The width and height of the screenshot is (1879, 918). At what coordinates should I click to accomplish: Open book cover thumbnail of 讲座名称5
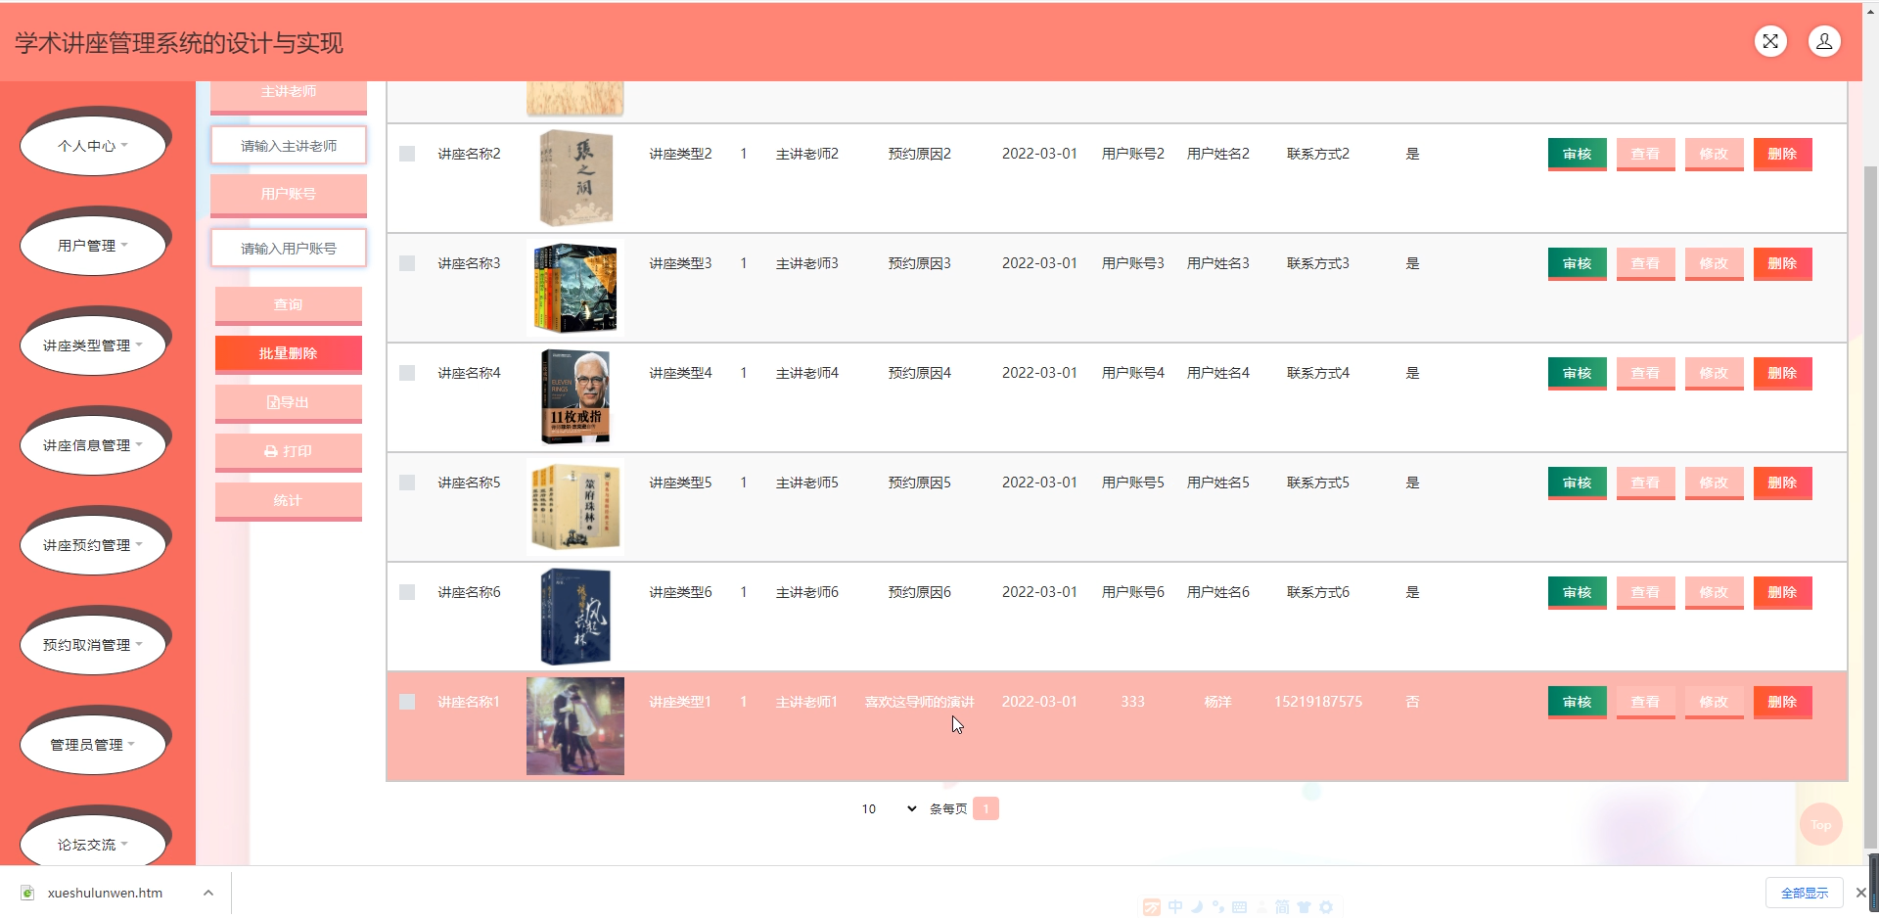point(575,507)
